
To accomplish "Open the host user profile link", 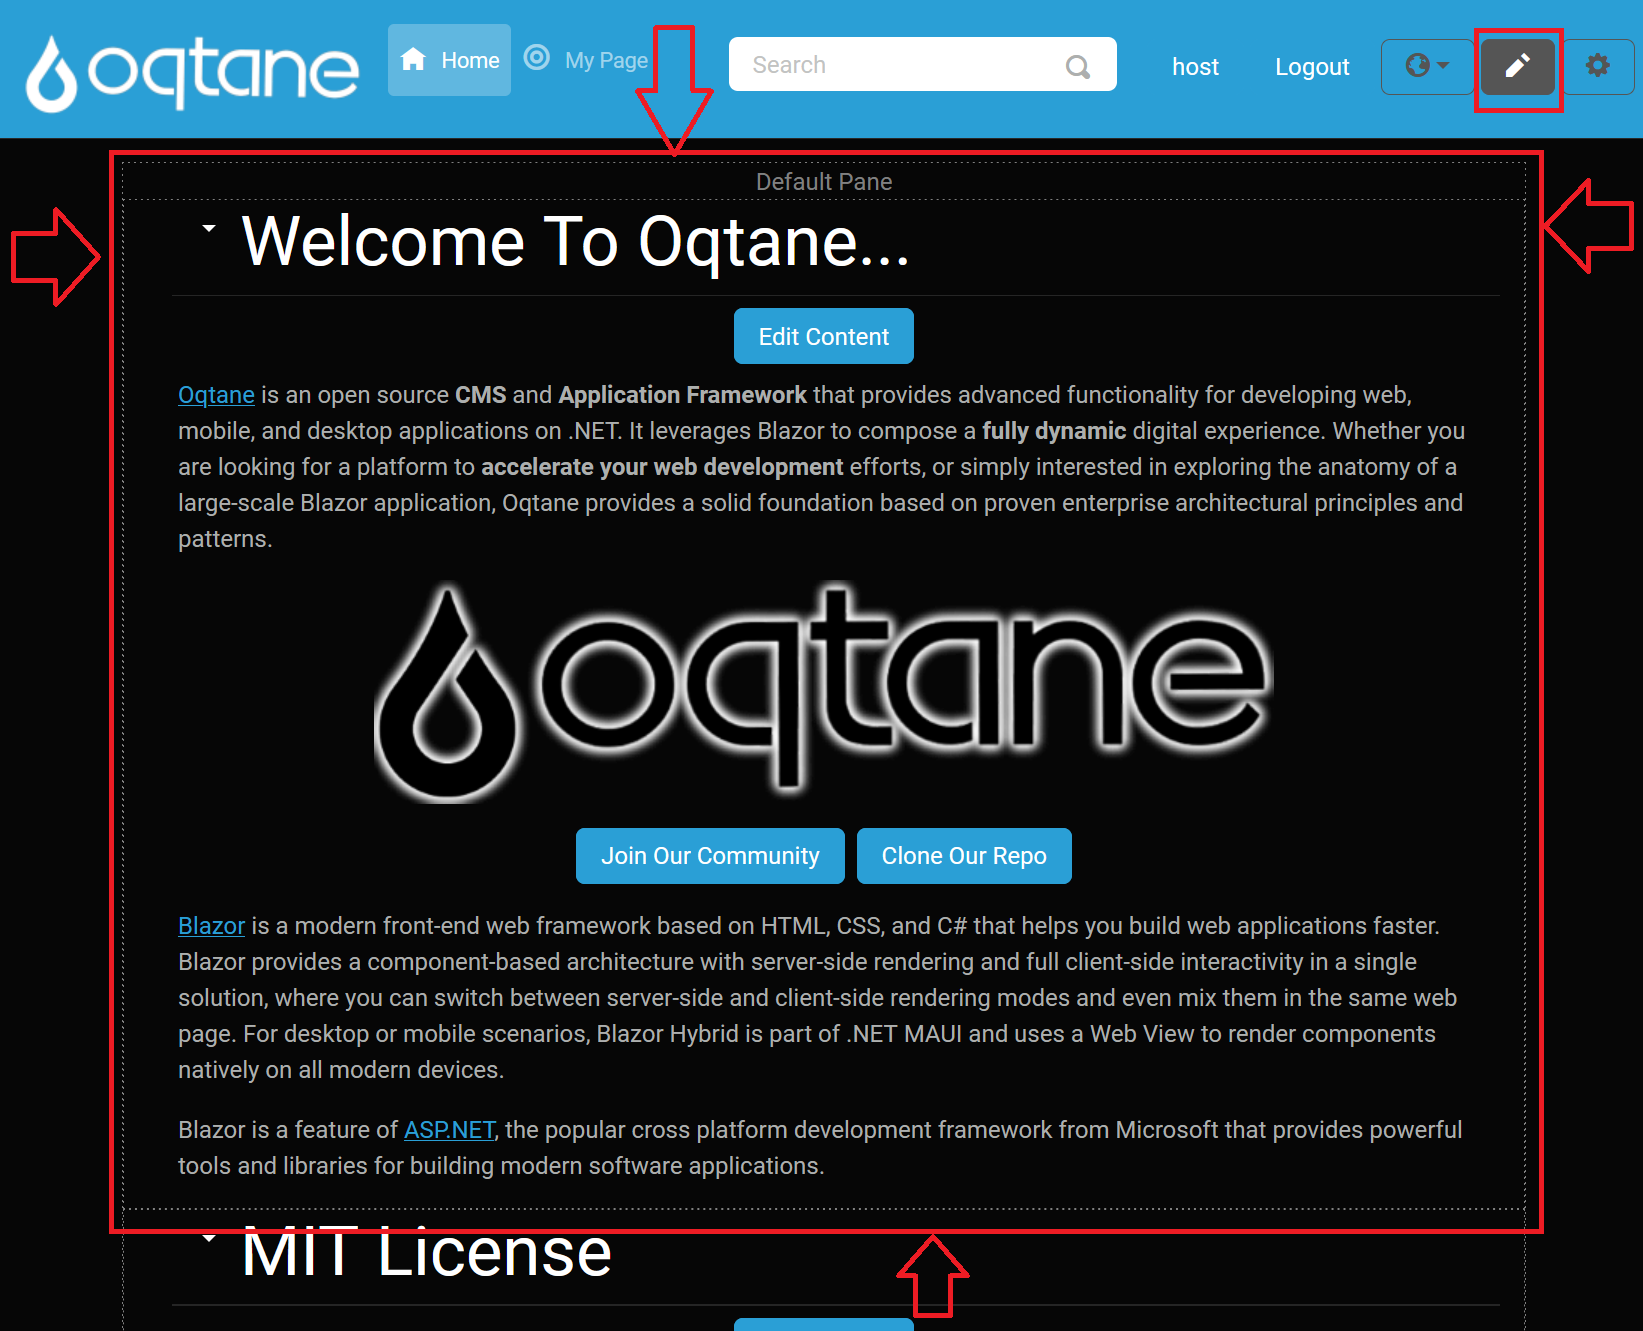I will coord(1195,67).
